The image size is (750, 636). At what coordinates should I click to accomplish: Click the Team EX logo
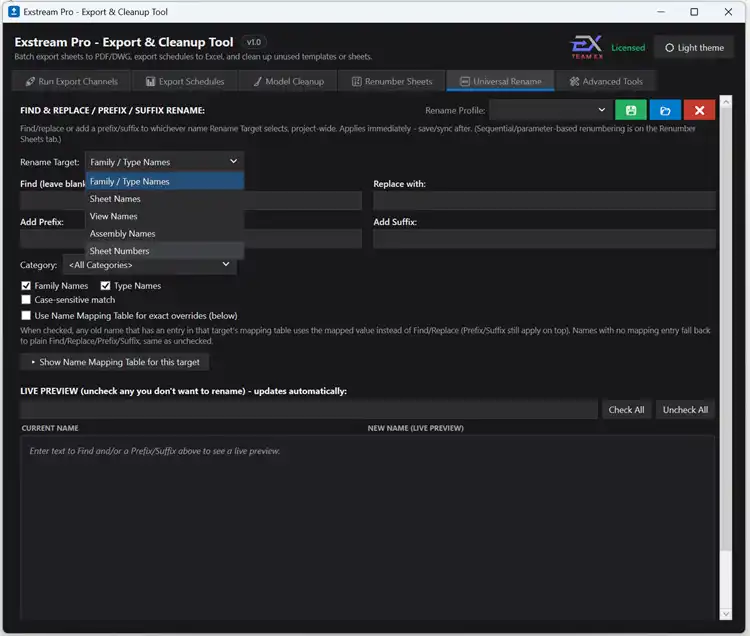tap(586, 47)
